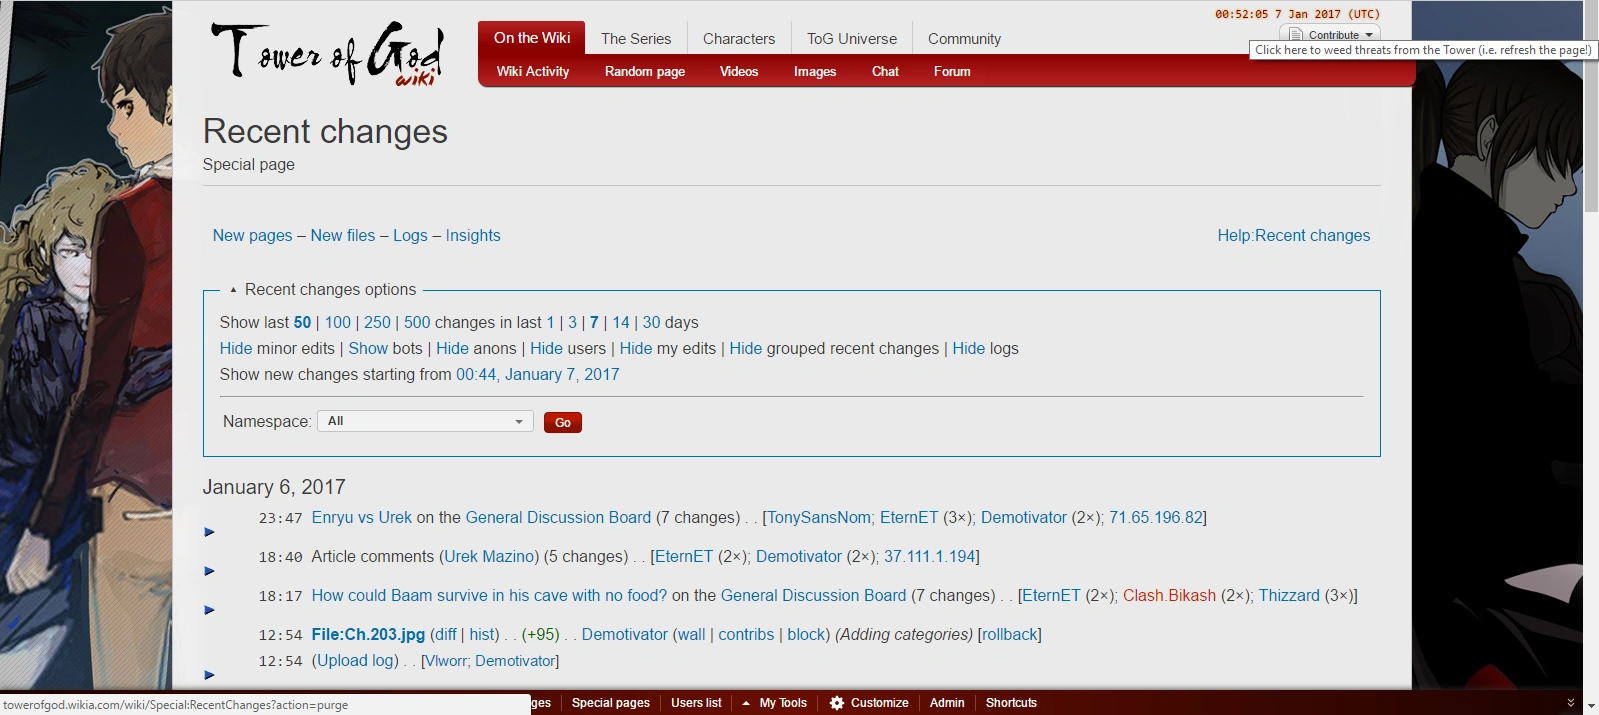This screenshot has width=1599, height=715.
Task: Hide minor edits in recent changes
Action: [236, 349]
